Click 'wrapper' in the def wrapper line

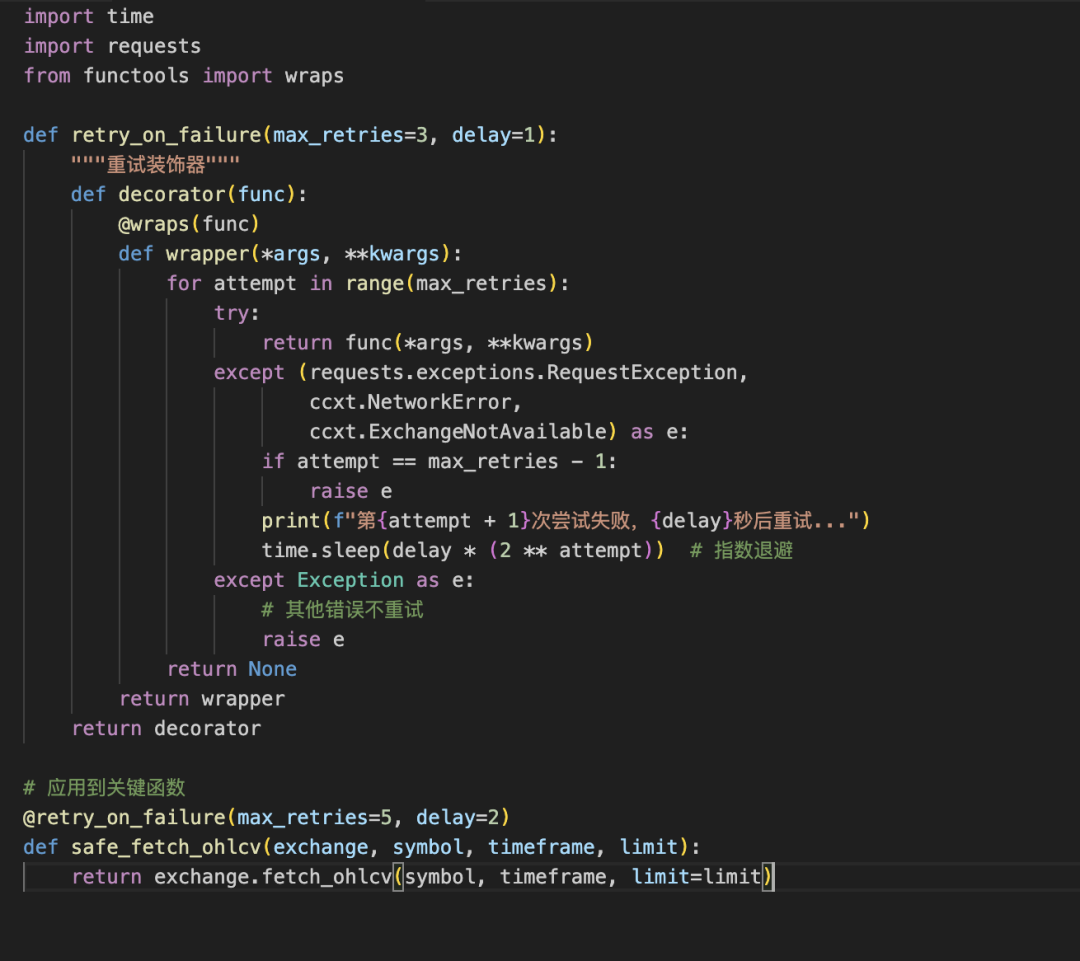[207, 254]
